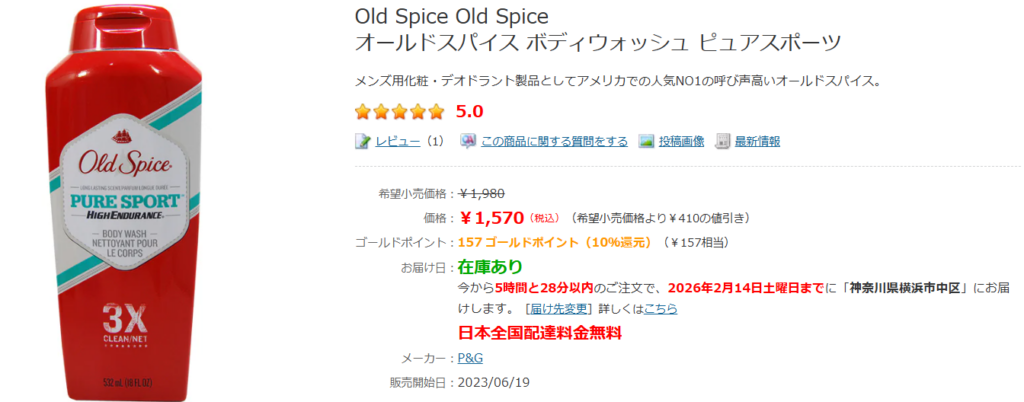Click the こちら details link
This screenshot has width=1024, height=402.
661,309
